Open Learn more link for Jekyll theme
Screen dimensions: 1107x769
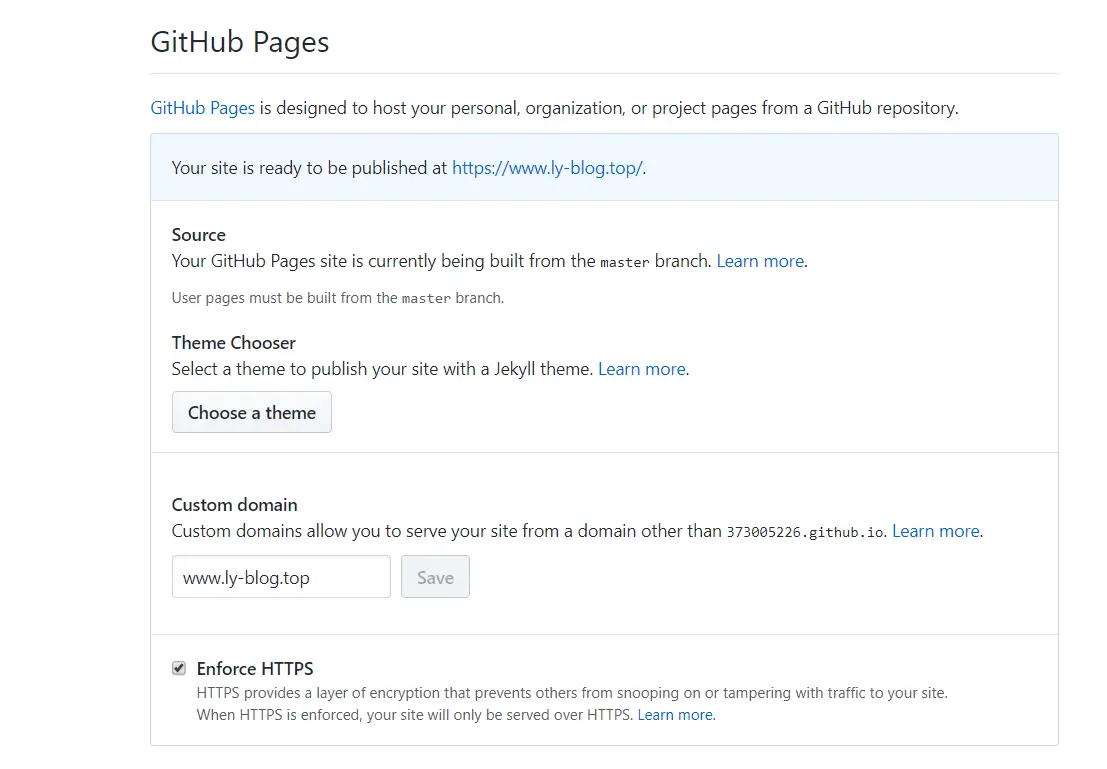[x=642, y=369]
